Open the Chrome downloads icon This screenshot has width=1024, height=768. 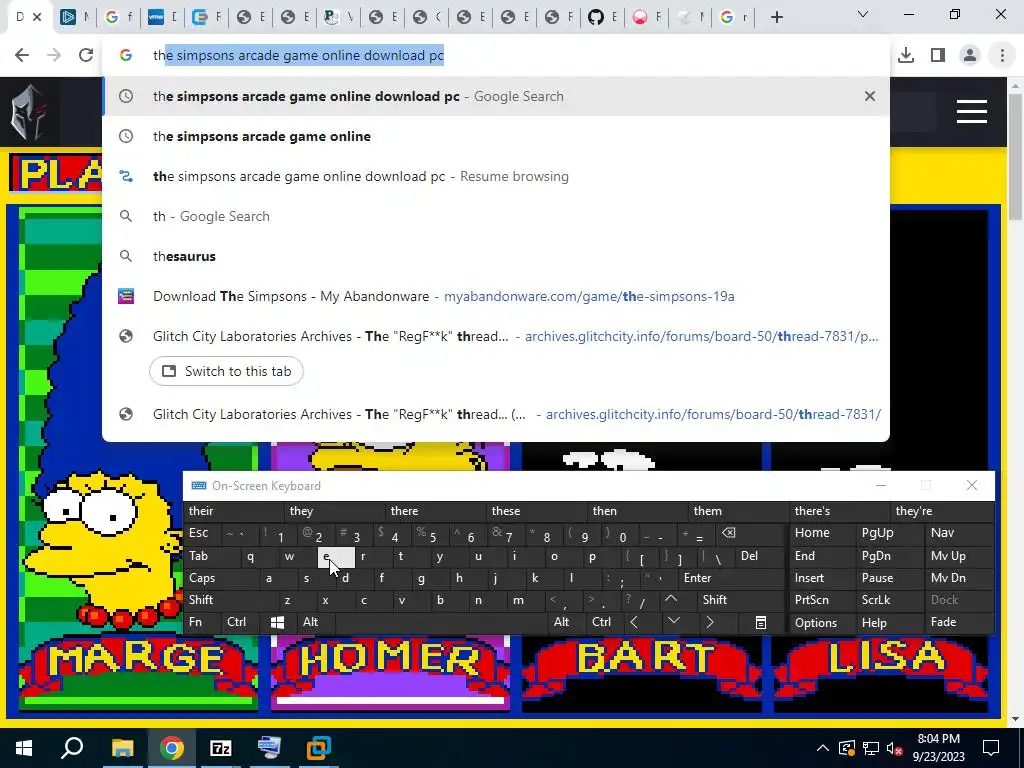(906, 56)
